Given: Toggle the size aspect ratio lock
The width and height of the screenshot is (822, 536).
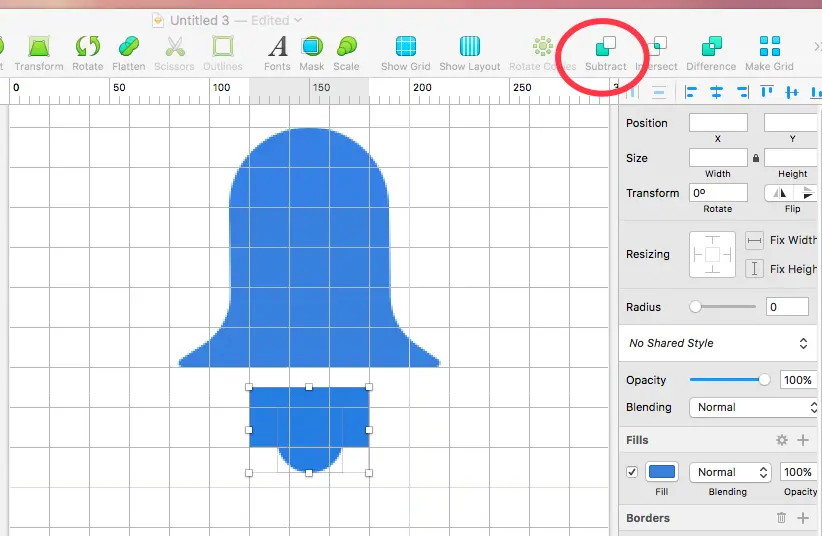Looking at the screenshot, I should pos(756,158).
